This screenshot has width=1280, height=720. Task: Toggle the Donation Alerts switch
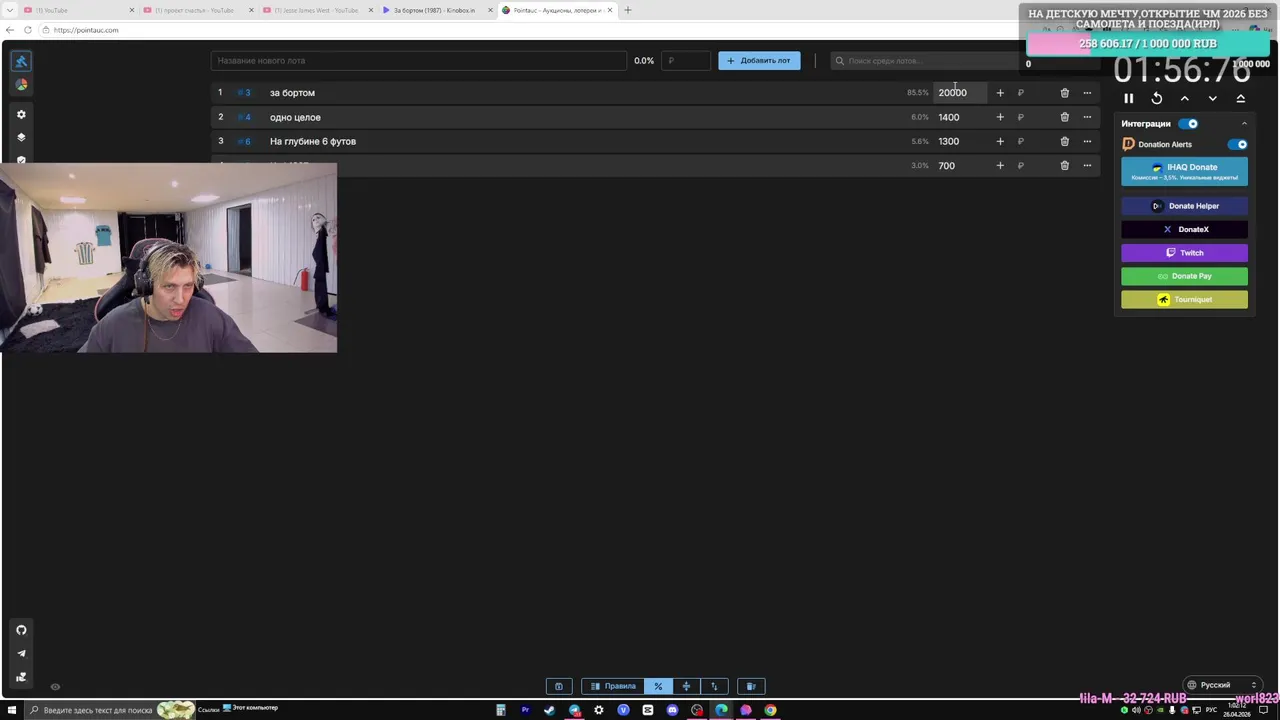(x=1238, y=144)
